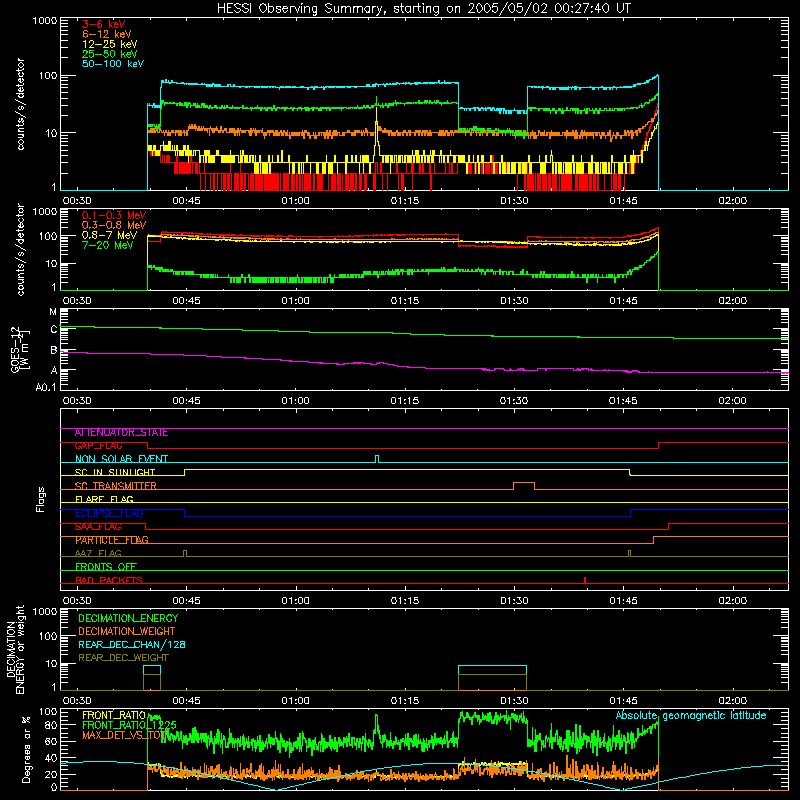Click the 0.1-0.3 MeV legend label
800x800 pixels.
(x=114, y=215)
